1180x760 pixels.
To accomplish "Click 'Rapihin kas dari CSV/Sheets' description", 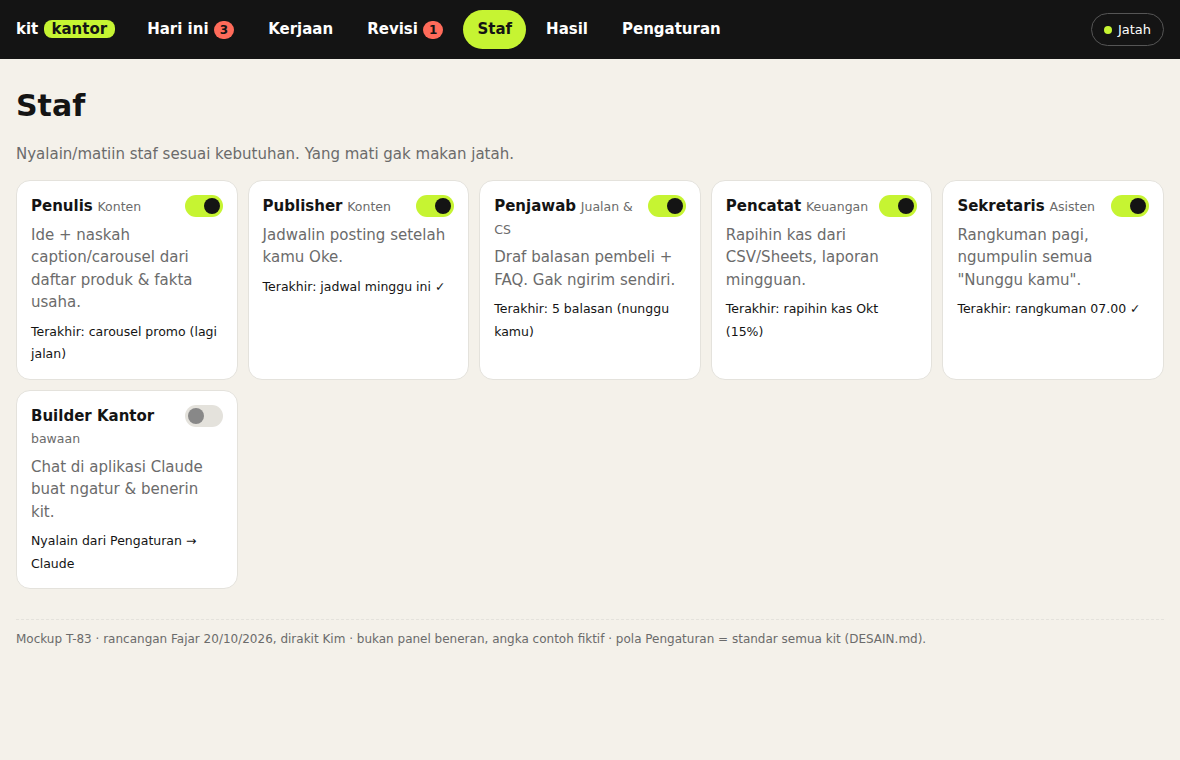I will click(x=802, y=257).
